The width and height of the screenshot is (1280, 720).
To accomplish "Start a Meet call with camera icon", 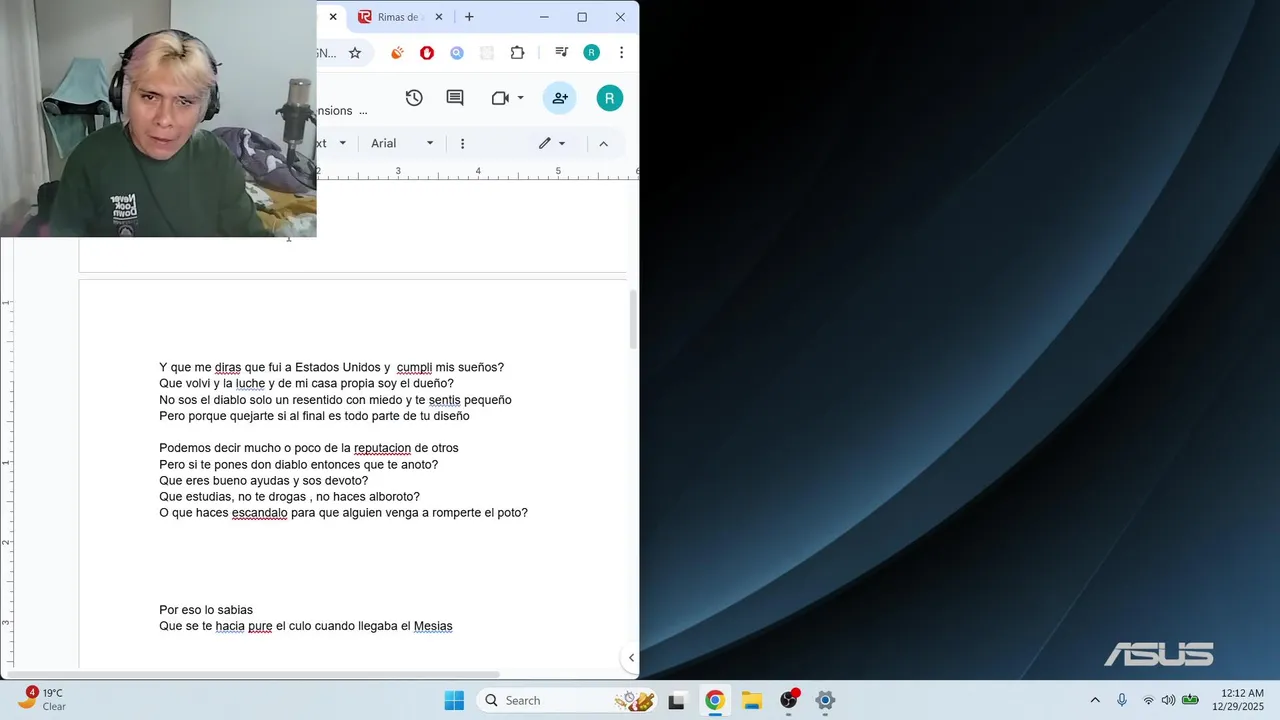I will (x=500, y=98).
